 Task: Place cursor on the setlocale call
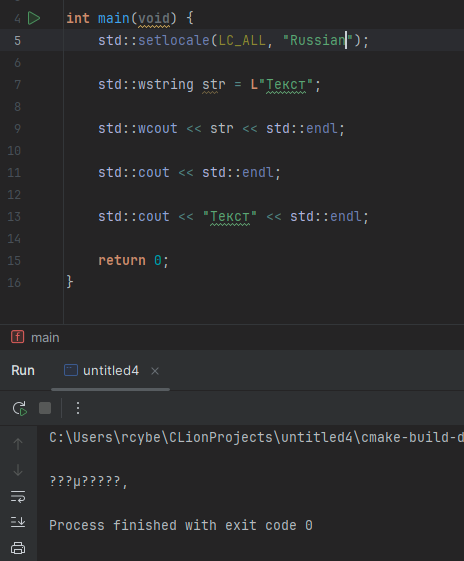tap(174, 40)
